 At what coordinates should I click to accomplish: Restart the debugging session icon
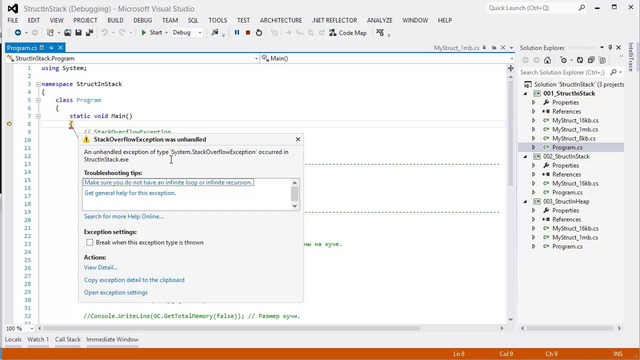click(259, 33)
